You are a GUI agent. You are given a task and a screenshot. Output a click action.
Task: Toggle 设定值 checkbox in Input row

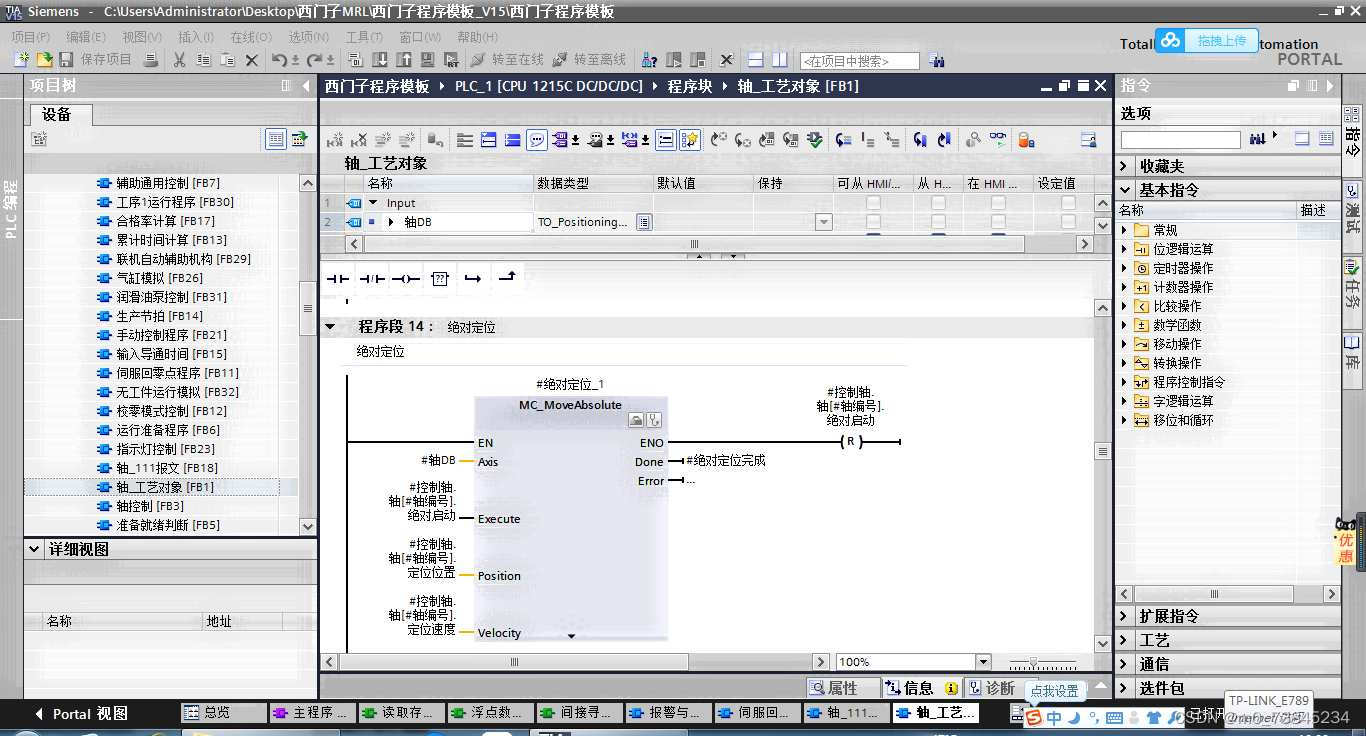(x=1067, y=203)
